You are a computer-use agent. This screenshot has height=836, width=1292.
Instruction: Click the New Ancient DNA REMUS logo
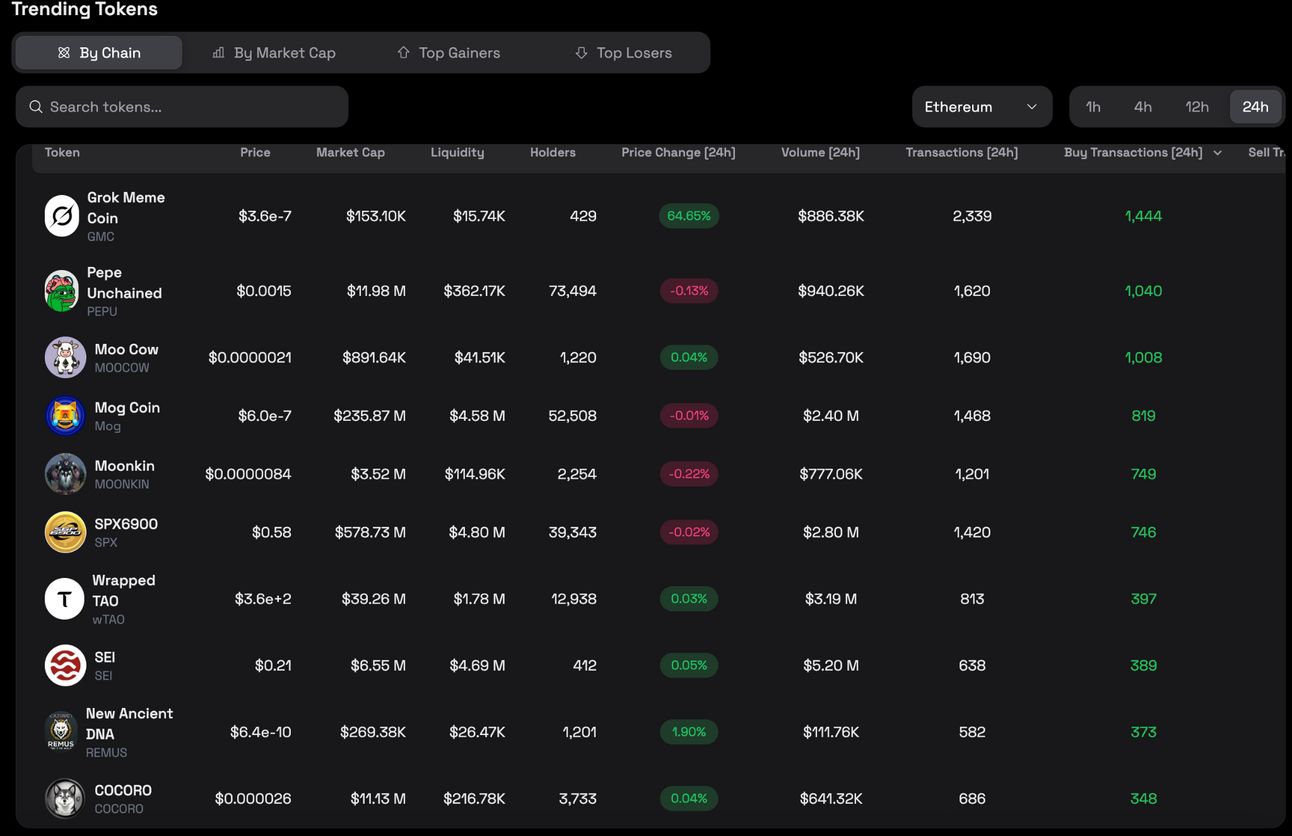pos(62,732)
